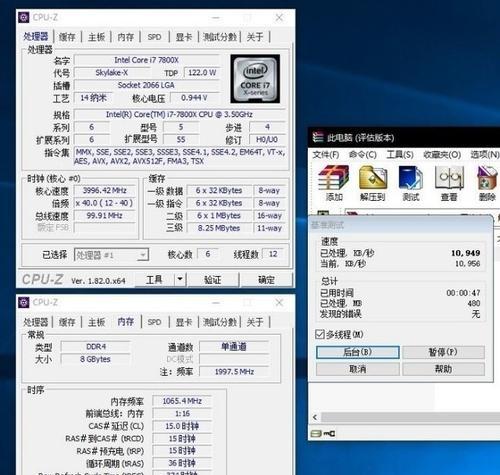Image resolution: width=500 pixels, height=475 pixels.
Task: Click level 3 cache value 8.25 MBytes
Action: click(219, 228)
